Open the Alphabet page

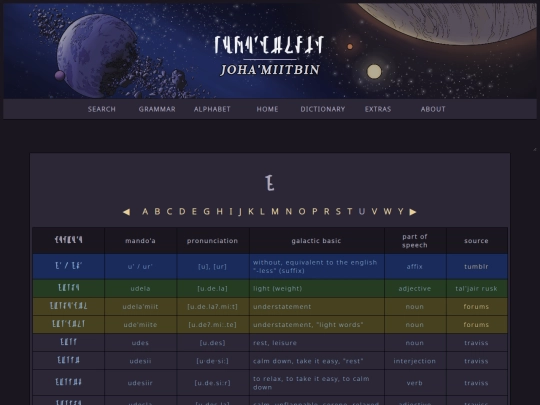(x=212, y=109)
